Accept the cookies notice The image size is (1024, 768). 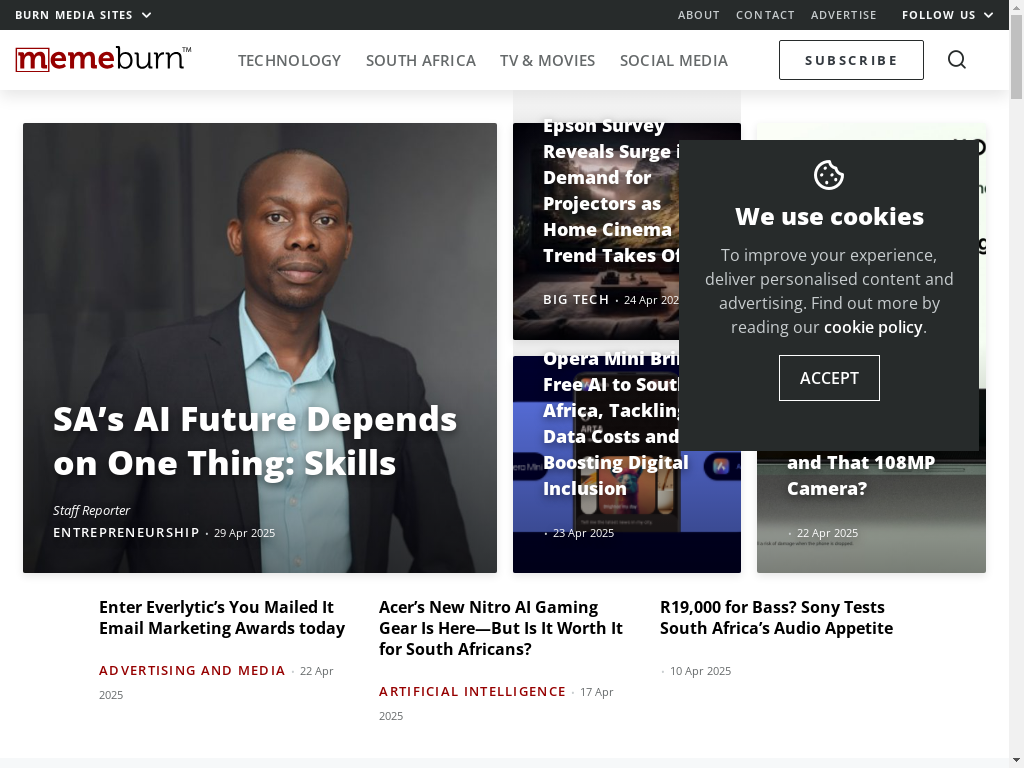click(x=829, y=378)
